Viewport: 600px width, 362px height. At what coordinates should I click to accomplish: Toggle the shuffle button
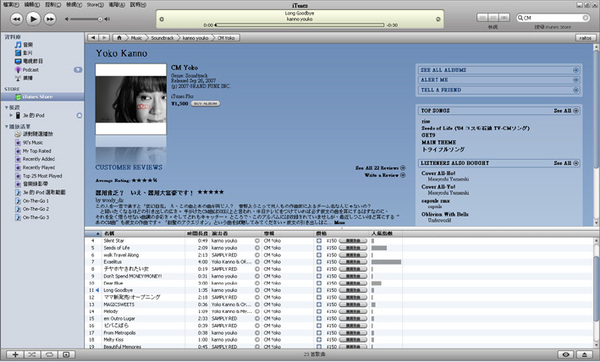pos(32,354)
